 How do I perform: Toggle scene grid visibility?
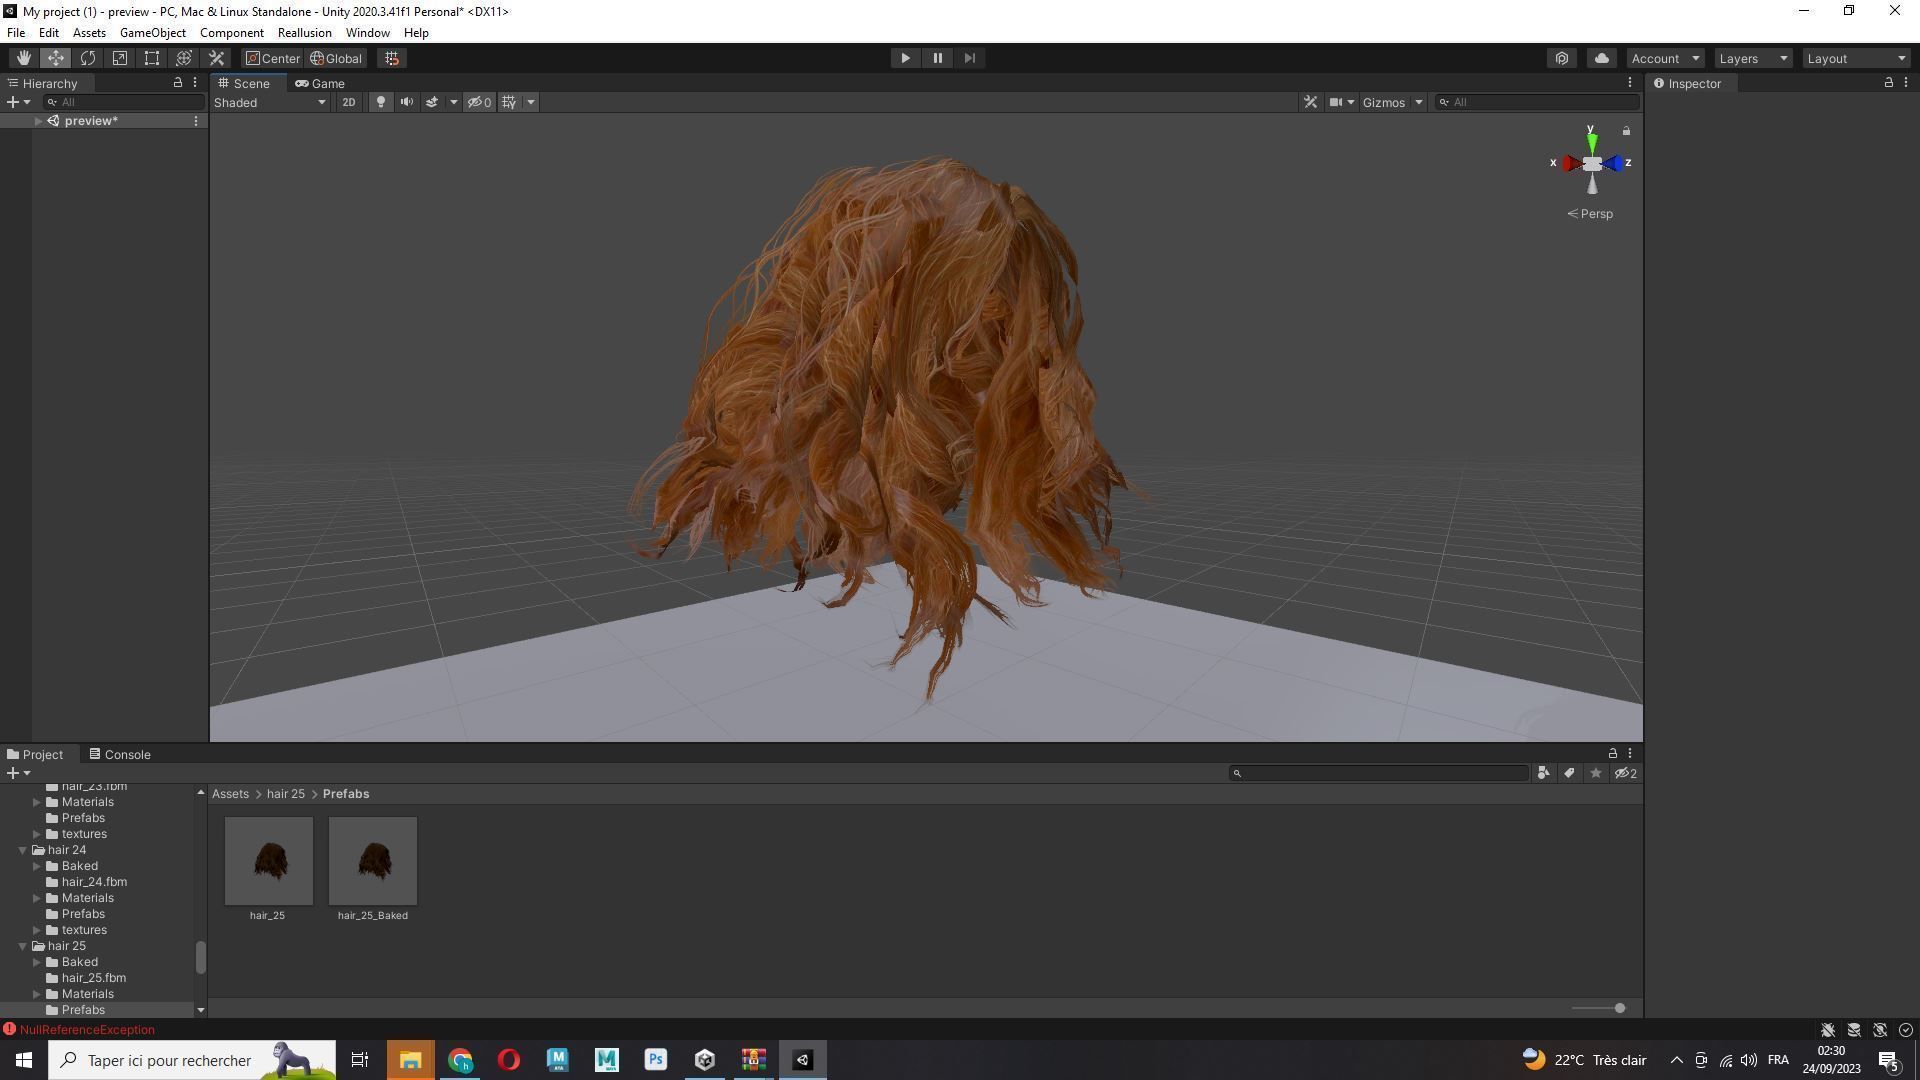pyautogui.click(x=509, y=102)
